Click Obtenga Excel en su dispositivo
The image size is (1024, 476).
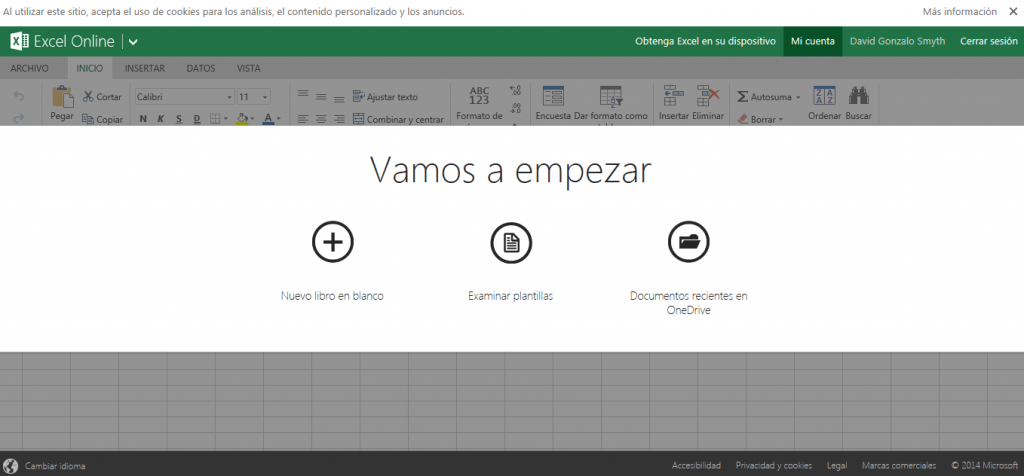(705, 41)
